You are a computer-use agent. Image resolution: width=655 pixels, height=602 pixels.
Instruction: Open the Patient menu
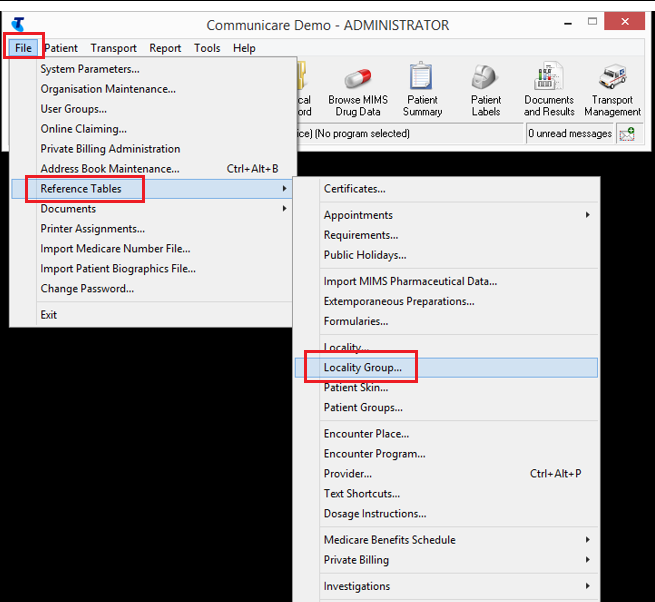pyautogui.click(x=61, y=48)
